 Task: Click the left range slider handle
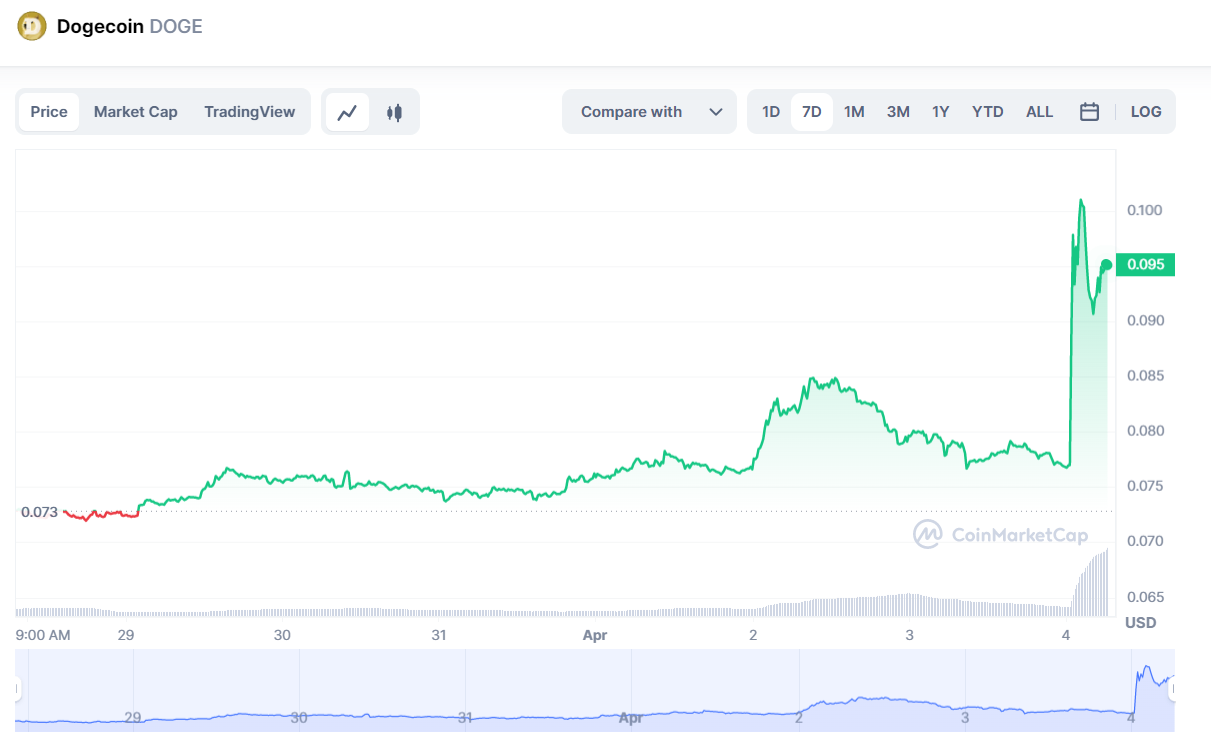[17, 688]
